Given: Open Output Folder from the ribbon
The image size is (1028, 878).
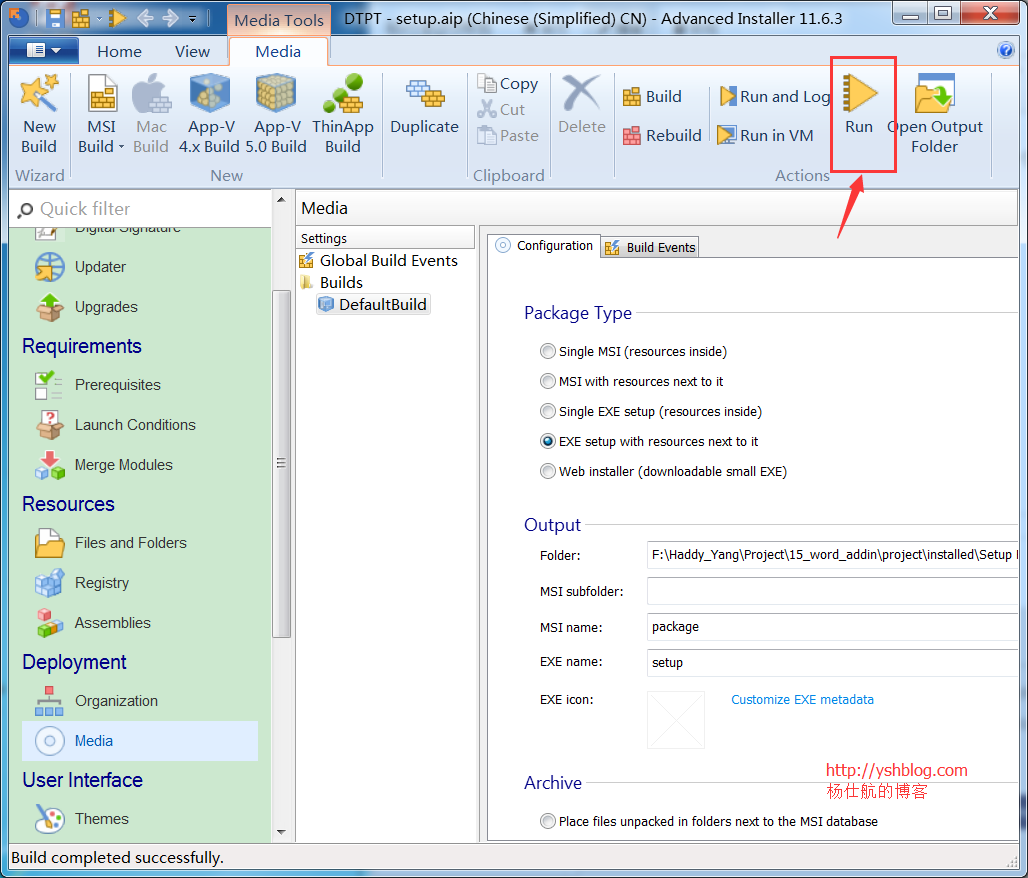Looking at the screenshot, I should tap(935, 114).
